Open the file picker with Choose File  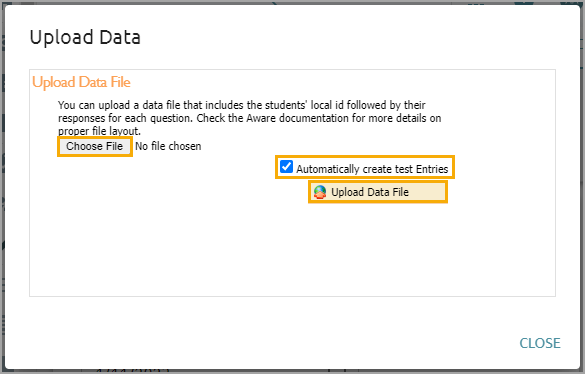(94, 146)
